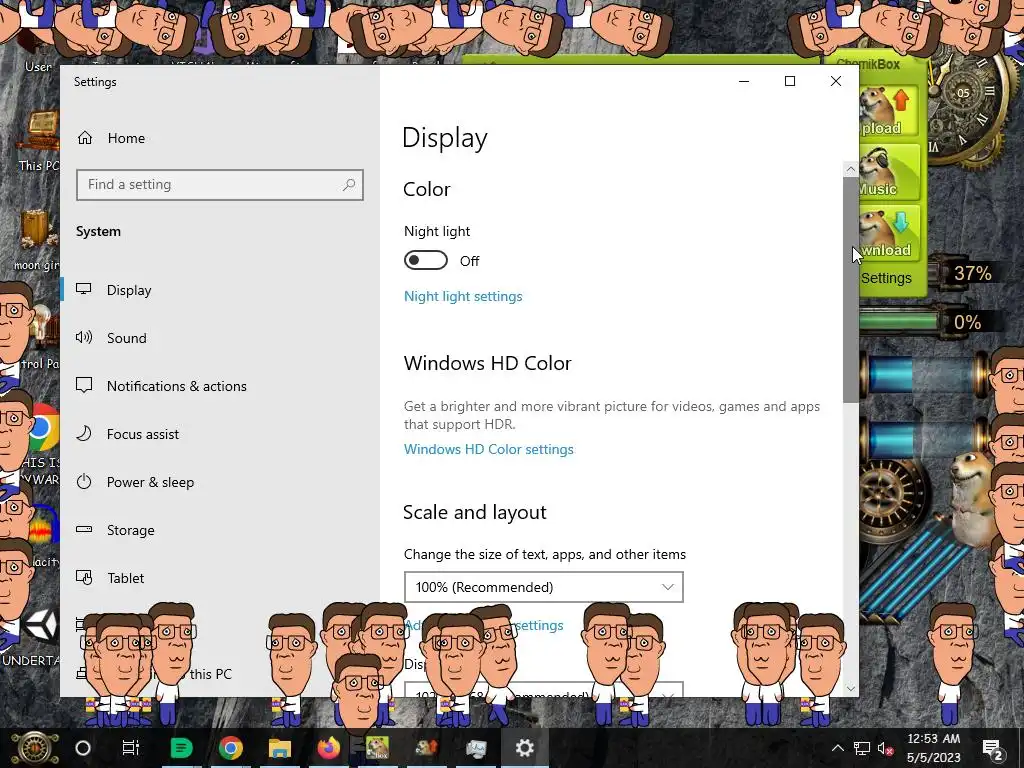Open the 100% (Recommended) scale dropdown

pos(543,587)
